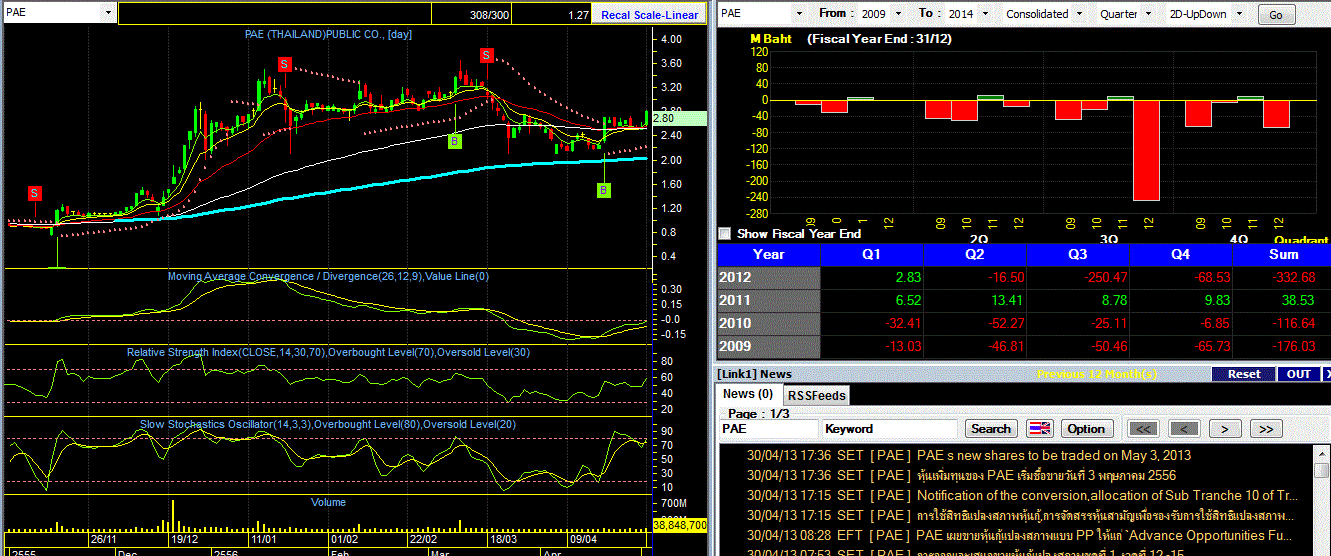The height and width of the screenshot is (556, 1331).
Task: Click the -65.73 cell for 2009 Q4
Action: coord(1181,346)
